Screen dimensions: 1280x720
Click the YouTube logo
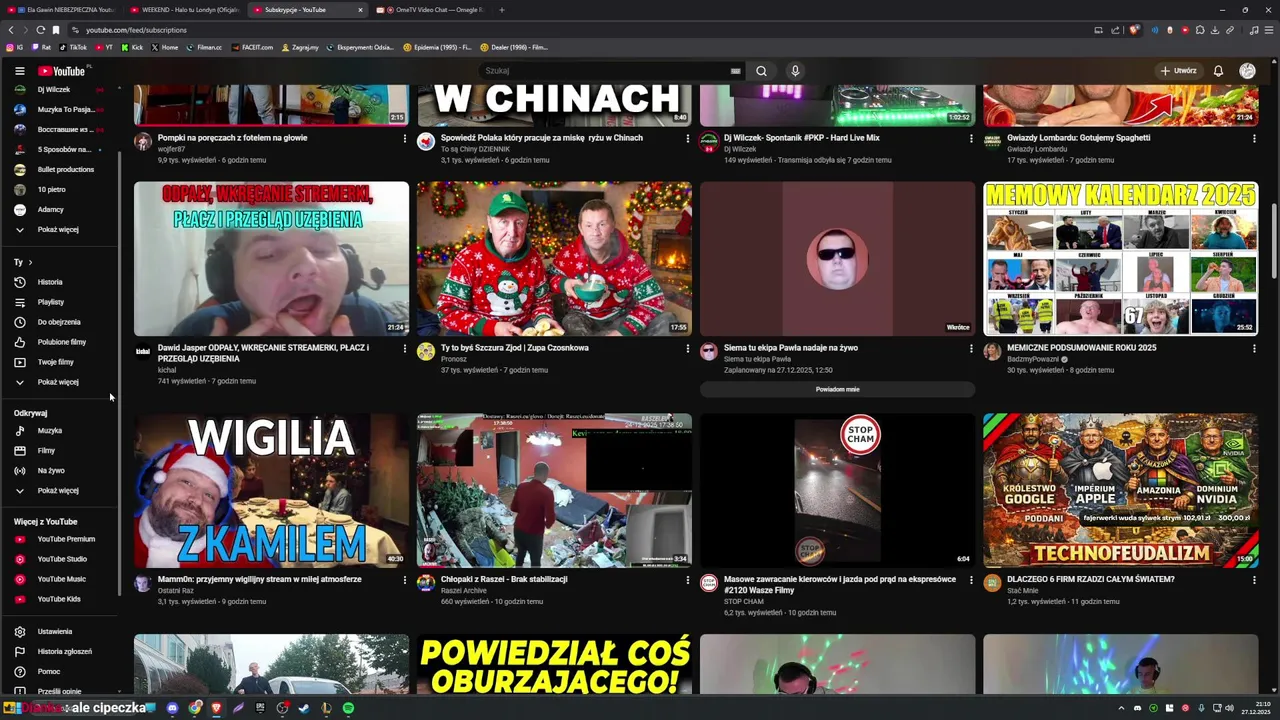click(62, 71)
